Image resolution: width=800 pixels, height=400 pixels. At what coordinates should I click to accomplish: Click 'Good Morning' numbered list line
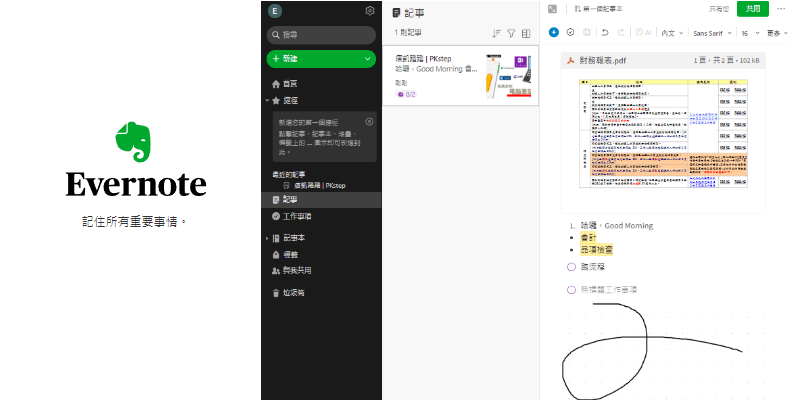616,226
